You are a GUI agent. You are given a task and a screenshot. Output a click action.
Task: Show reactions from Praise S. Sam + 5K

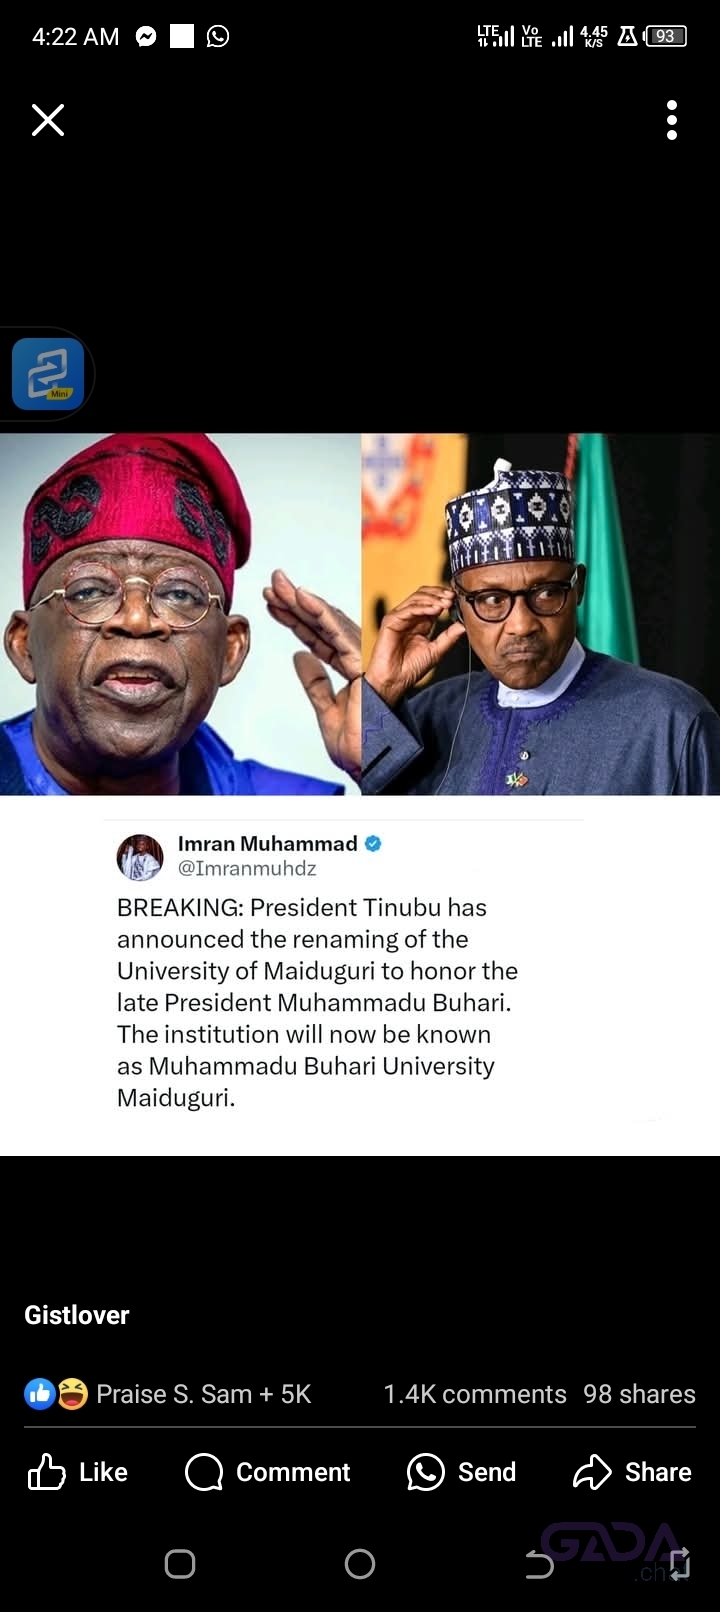tap(204, 1394)
